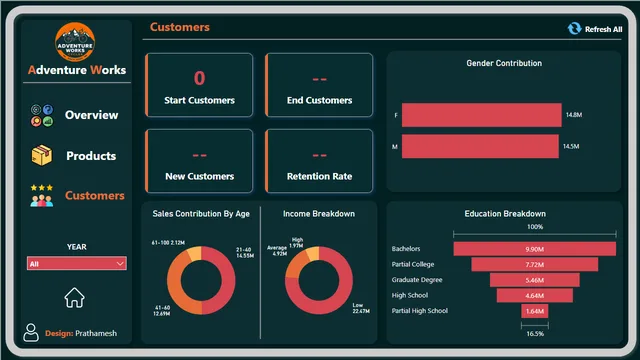This screenshot has width=640, height=360.
Task: Click the Adventure Works title text
Action: [77, 70]
